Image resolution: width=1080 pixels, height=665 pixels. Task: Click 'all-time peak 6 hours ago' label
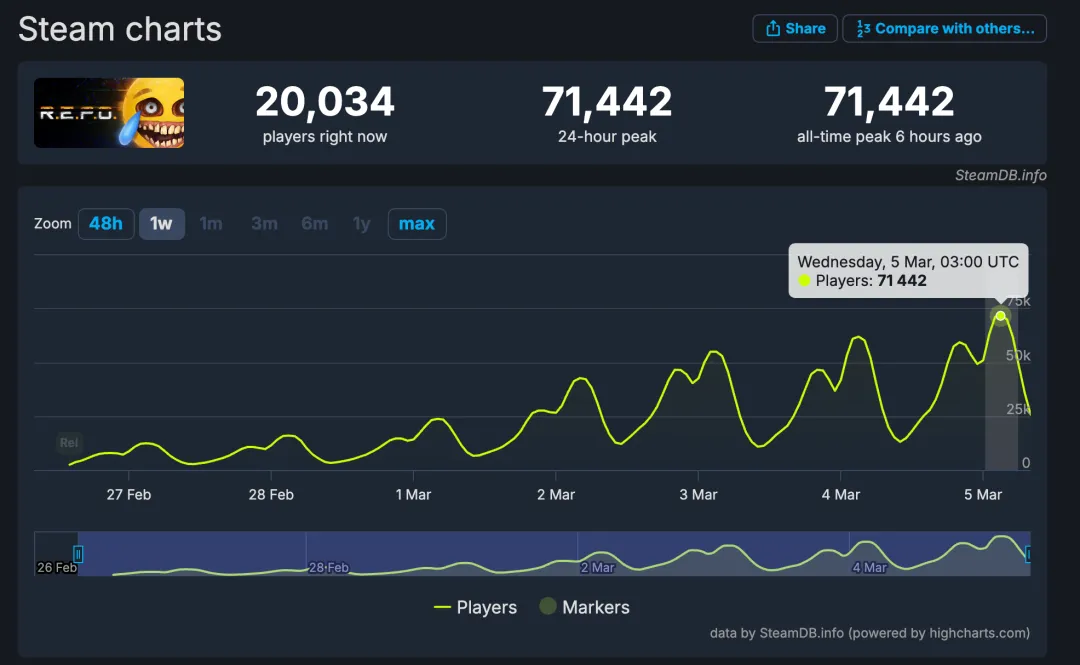point(889,136)
